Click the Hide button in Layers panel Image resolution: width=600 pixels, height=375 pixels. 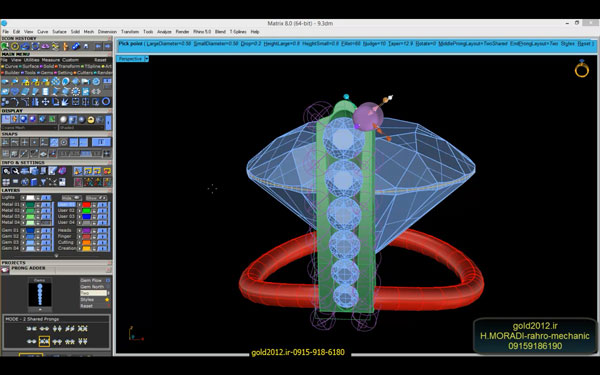pyautogui.click(x=72, y=198)
